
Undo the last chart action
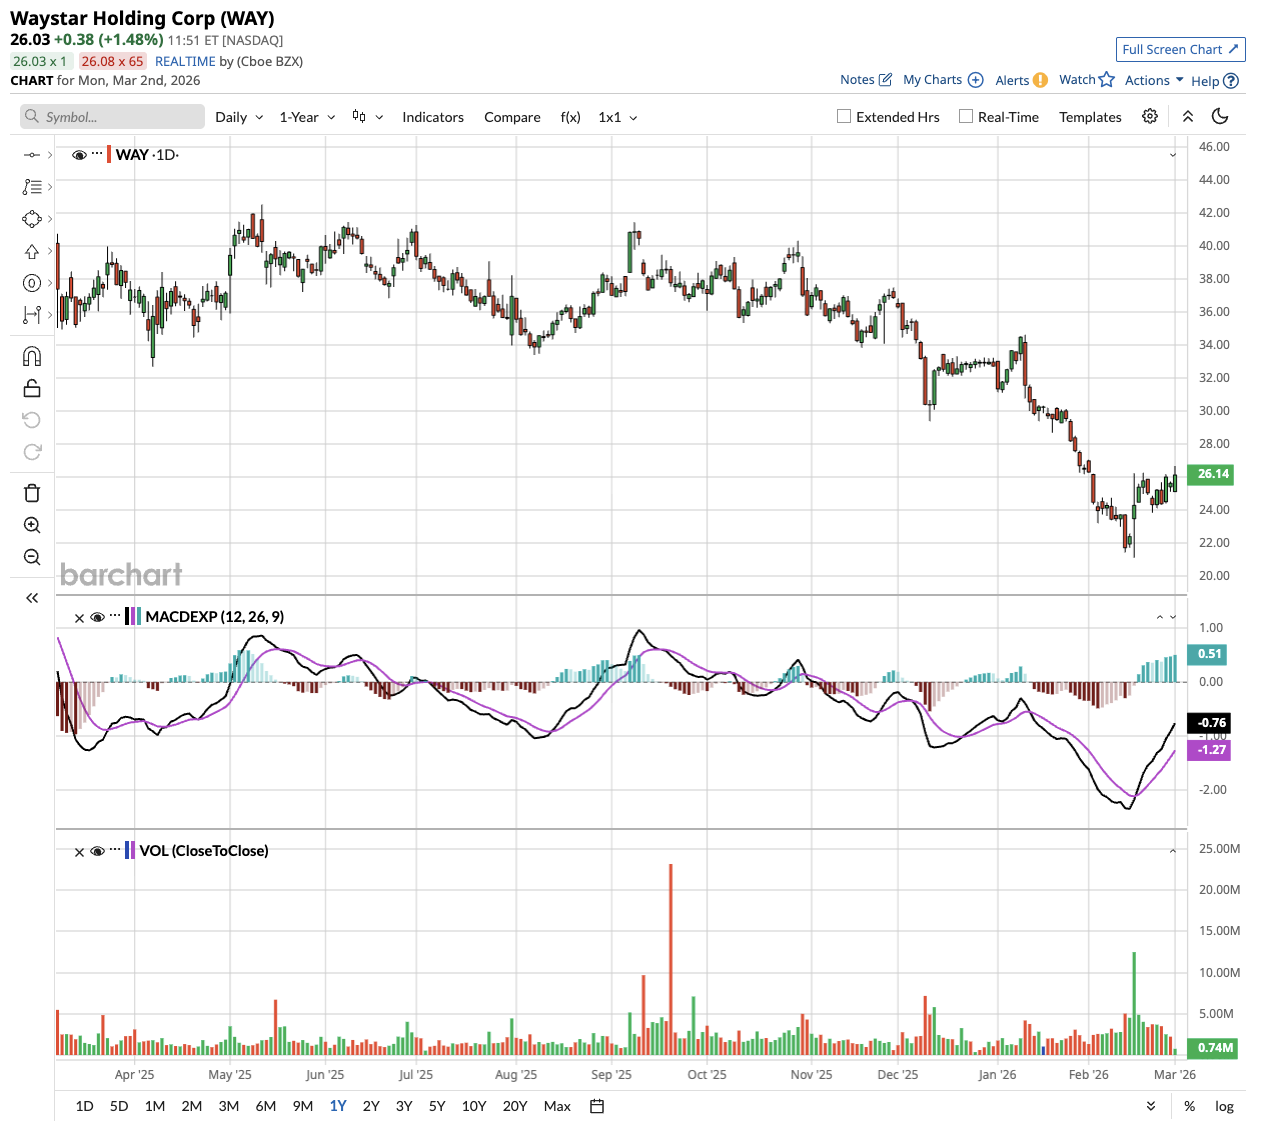click(x=32, y=420)
